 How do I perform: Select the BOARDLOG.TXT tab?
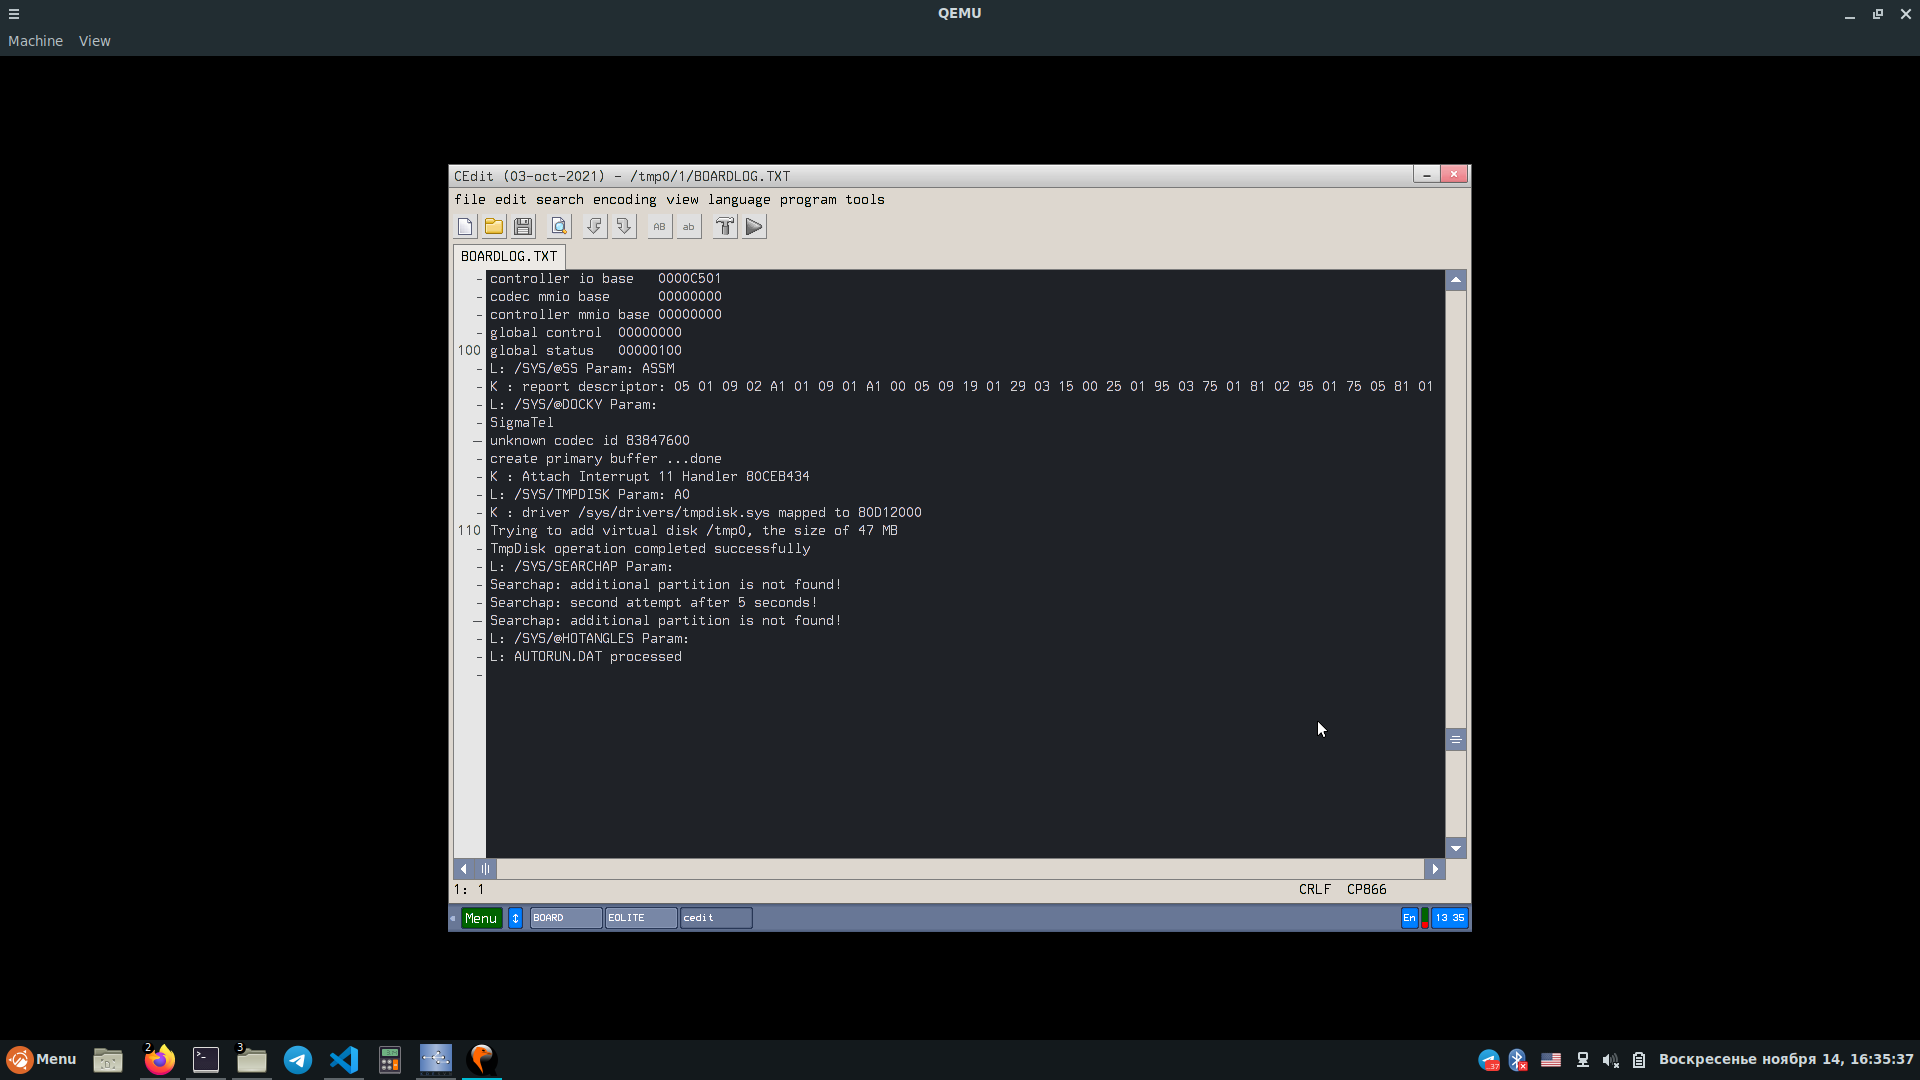pyautogui.click(x=508, y=257)
